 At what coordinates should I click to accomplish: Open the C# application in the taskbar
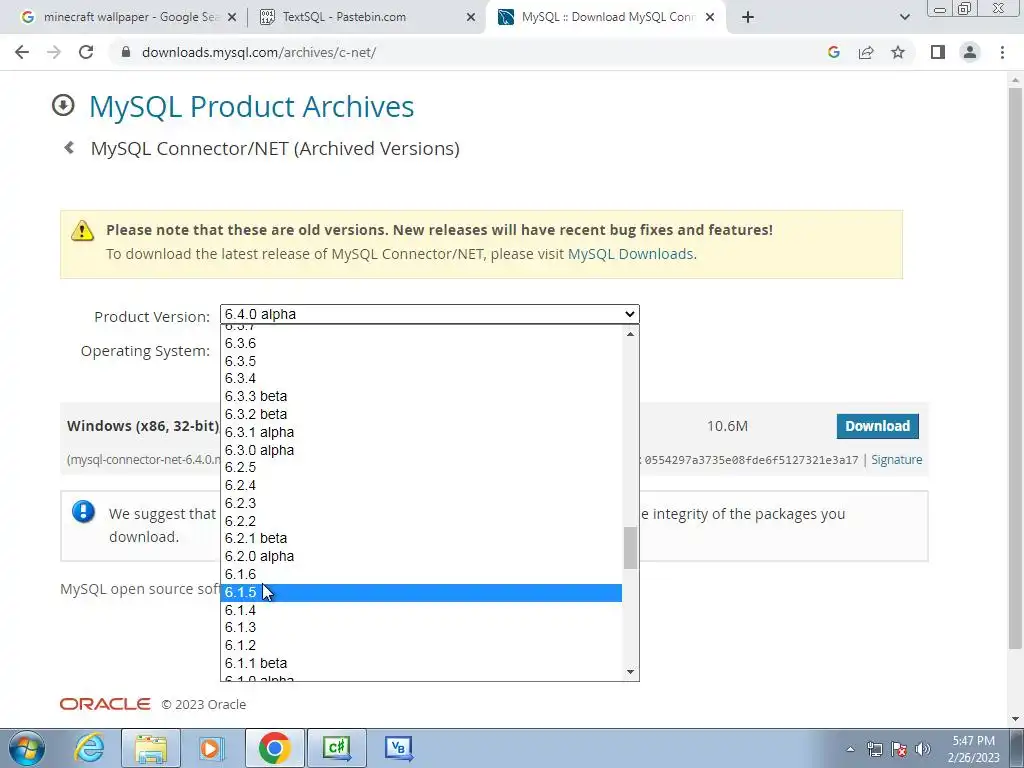pos(336,748)
